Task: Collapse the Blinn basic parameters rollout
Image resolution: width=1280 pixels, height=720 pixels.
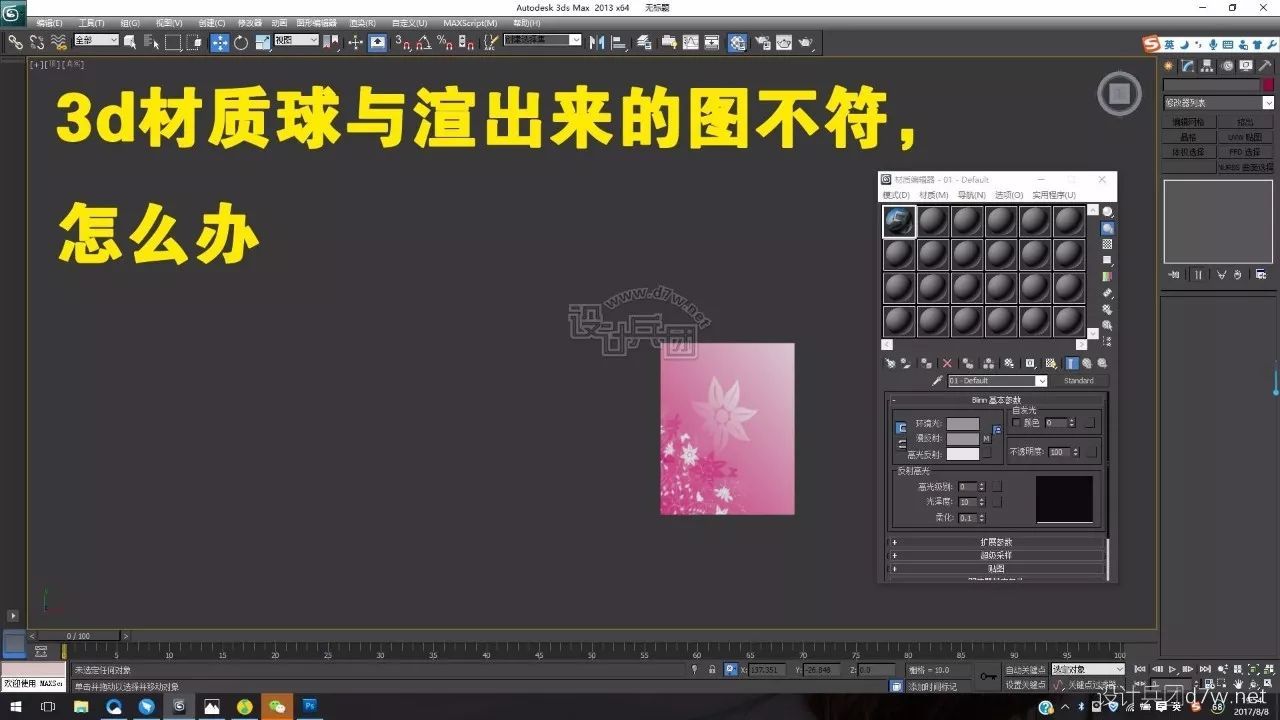Action: point(997,400)
